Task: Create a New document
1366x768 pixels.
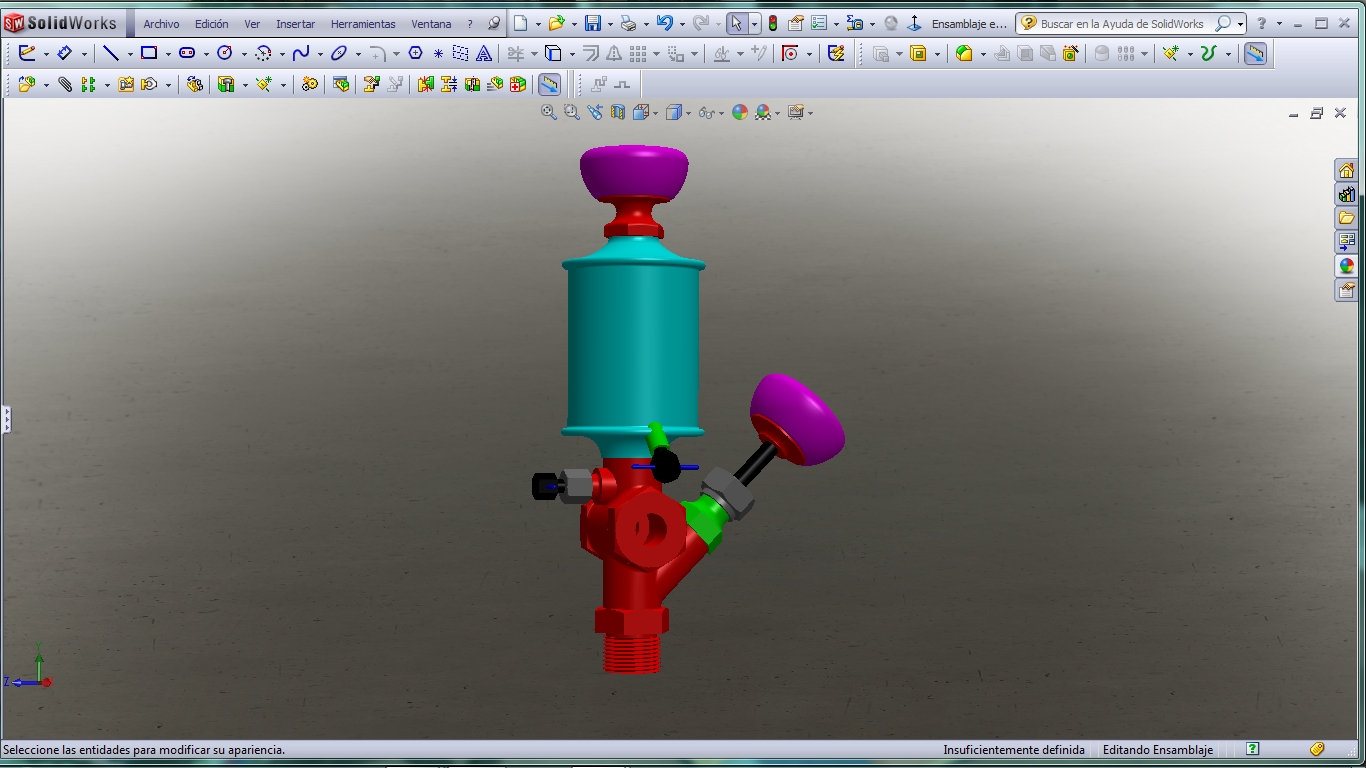Action: pos(521,23)
